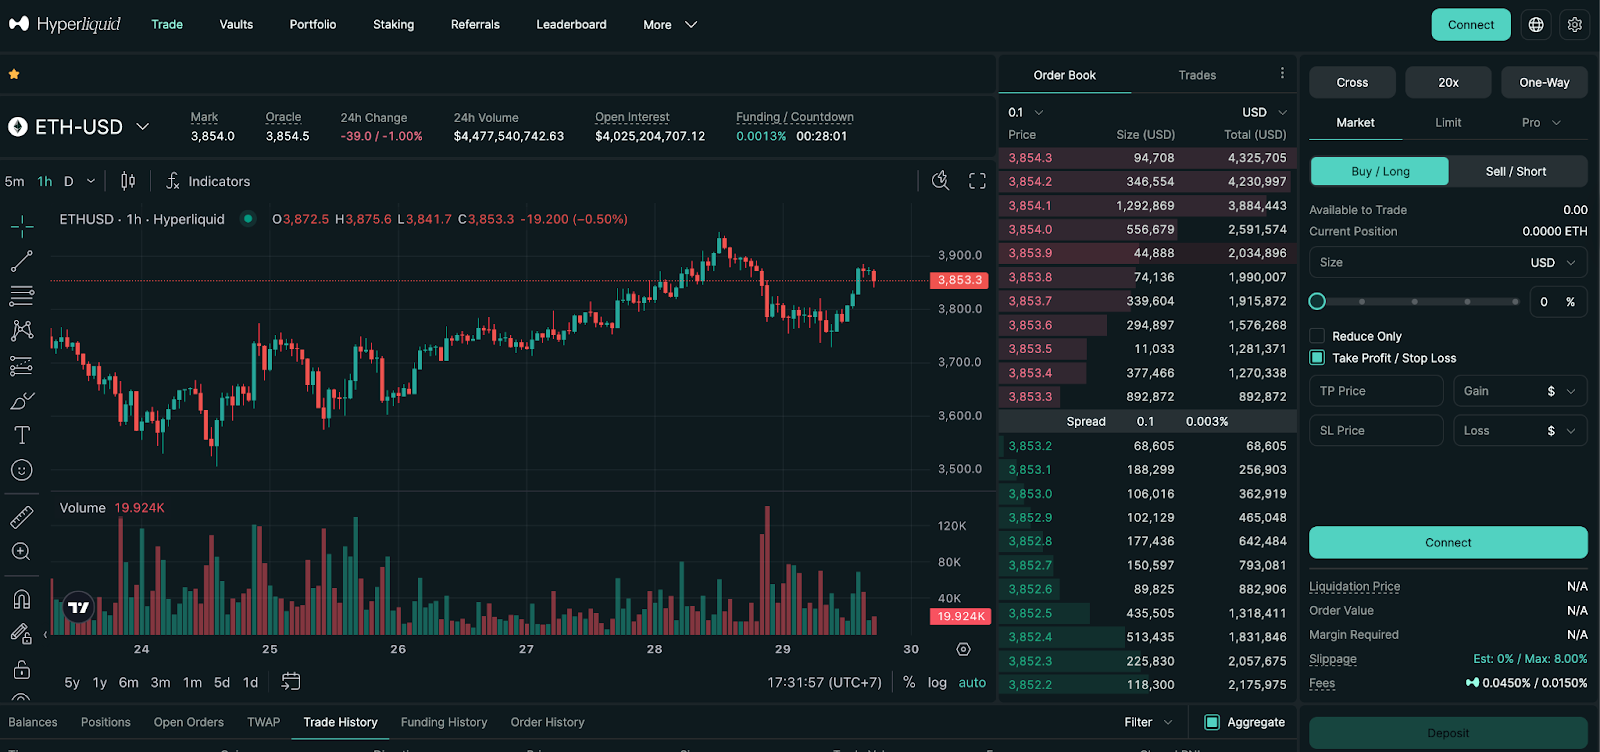Viewport: 1600px width, 752px height.
Task: Toggle the favorite star icon
Action: [14, 74]
